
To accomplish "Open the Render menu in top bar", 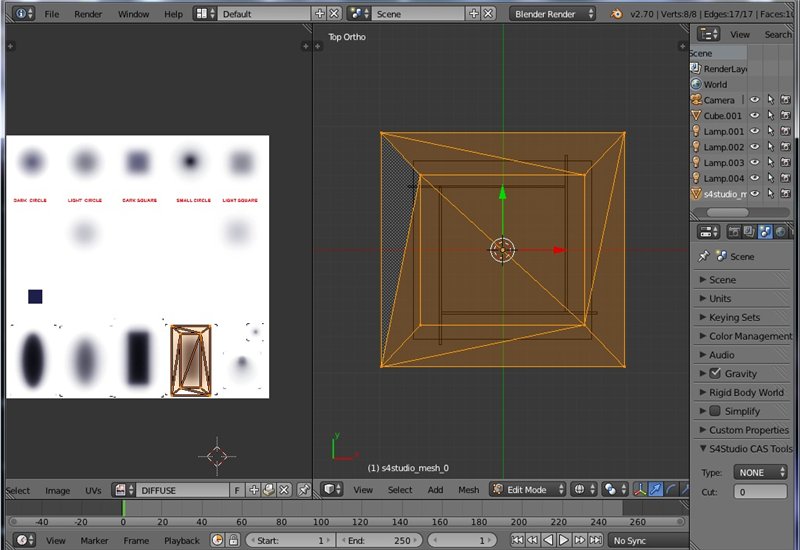I will pyautogui.click(x=88, y=14).
